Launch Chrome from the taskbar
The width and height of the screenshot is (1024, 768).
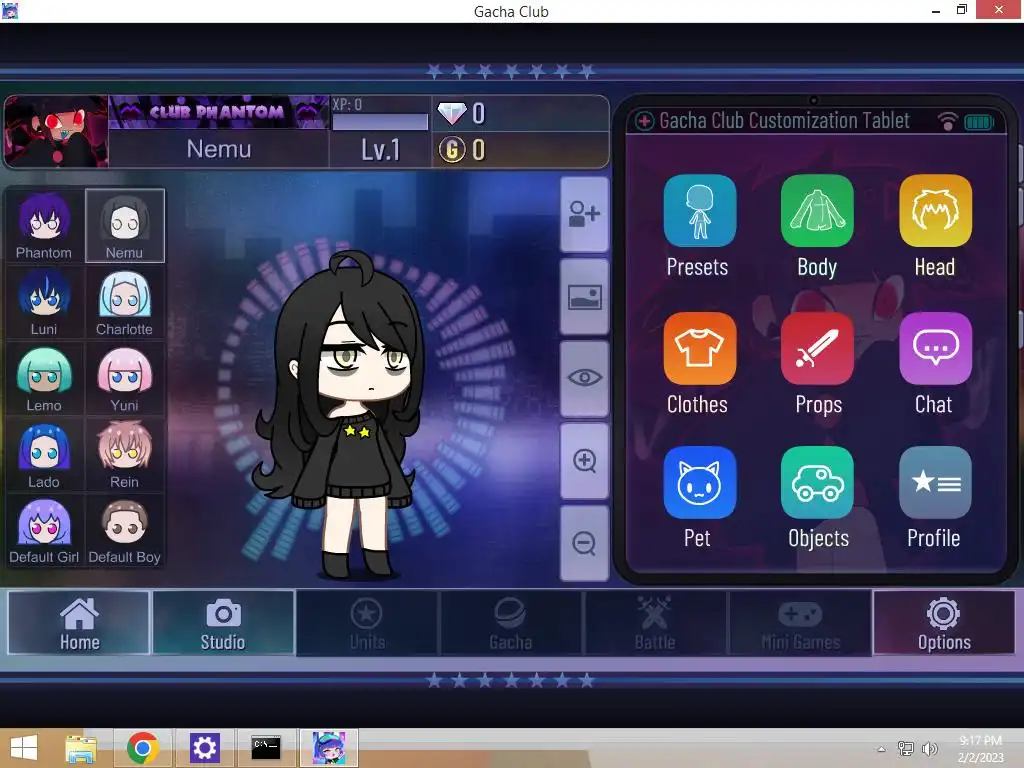click(142, 748)
